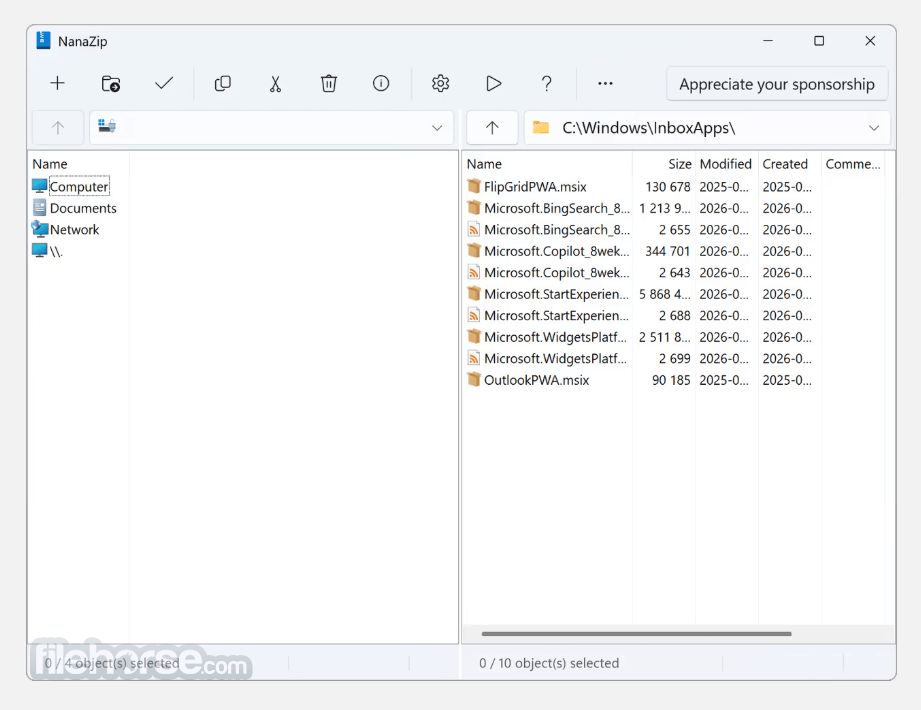Click the NanaZip app icon in title bar
This screenshot has width=921, height=710.
pos(43,41)
